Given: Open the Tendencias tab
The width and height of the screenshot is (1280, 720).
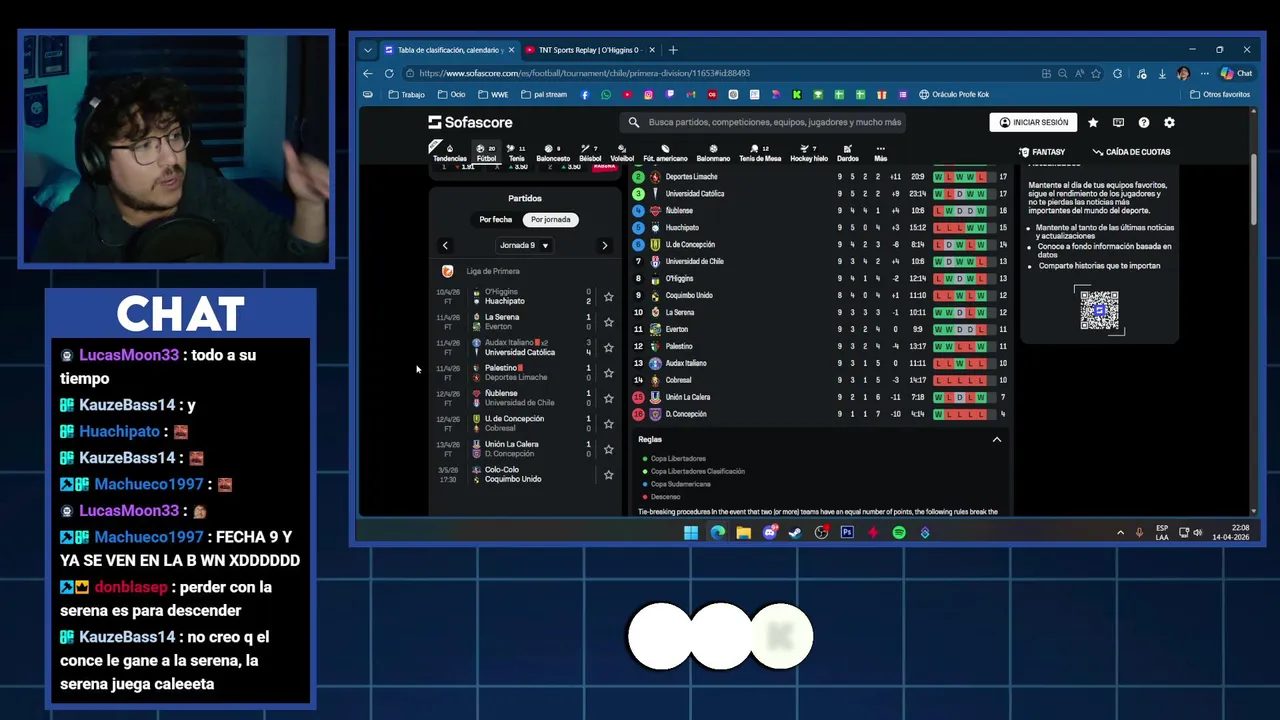Looking at the screenshot, I should [449, 153].
